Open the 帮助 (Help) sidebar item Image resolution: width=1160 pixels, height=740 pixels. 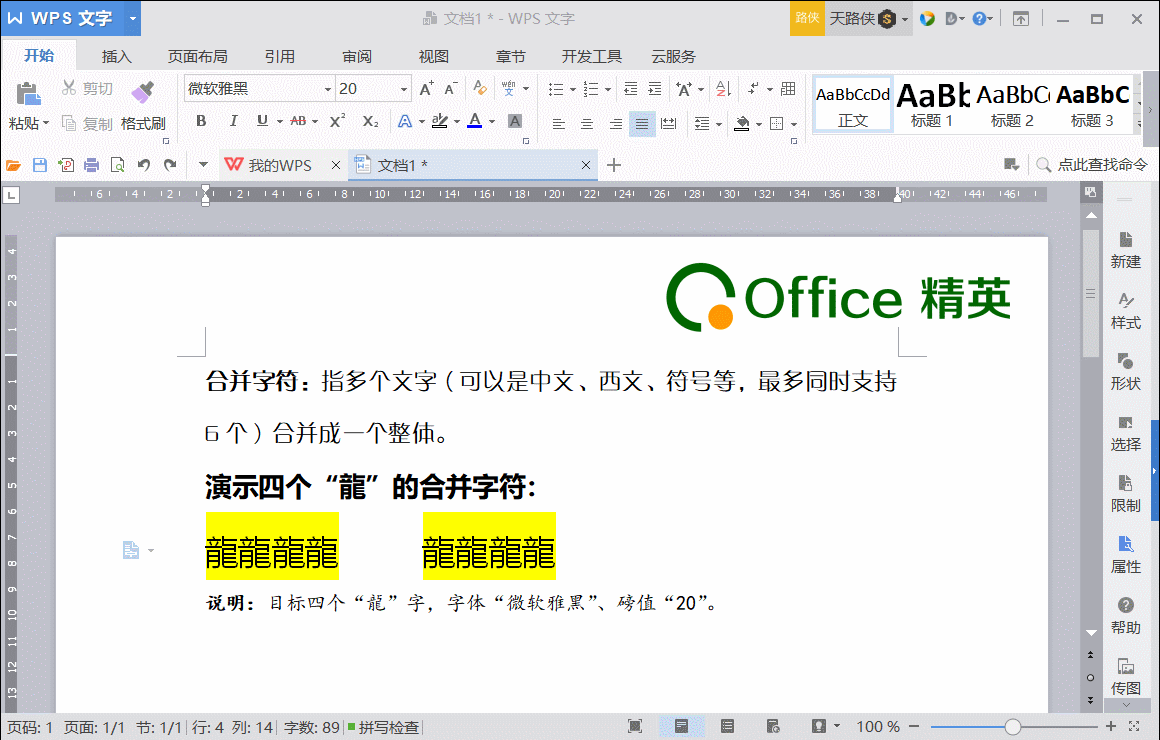(1125, 616)
